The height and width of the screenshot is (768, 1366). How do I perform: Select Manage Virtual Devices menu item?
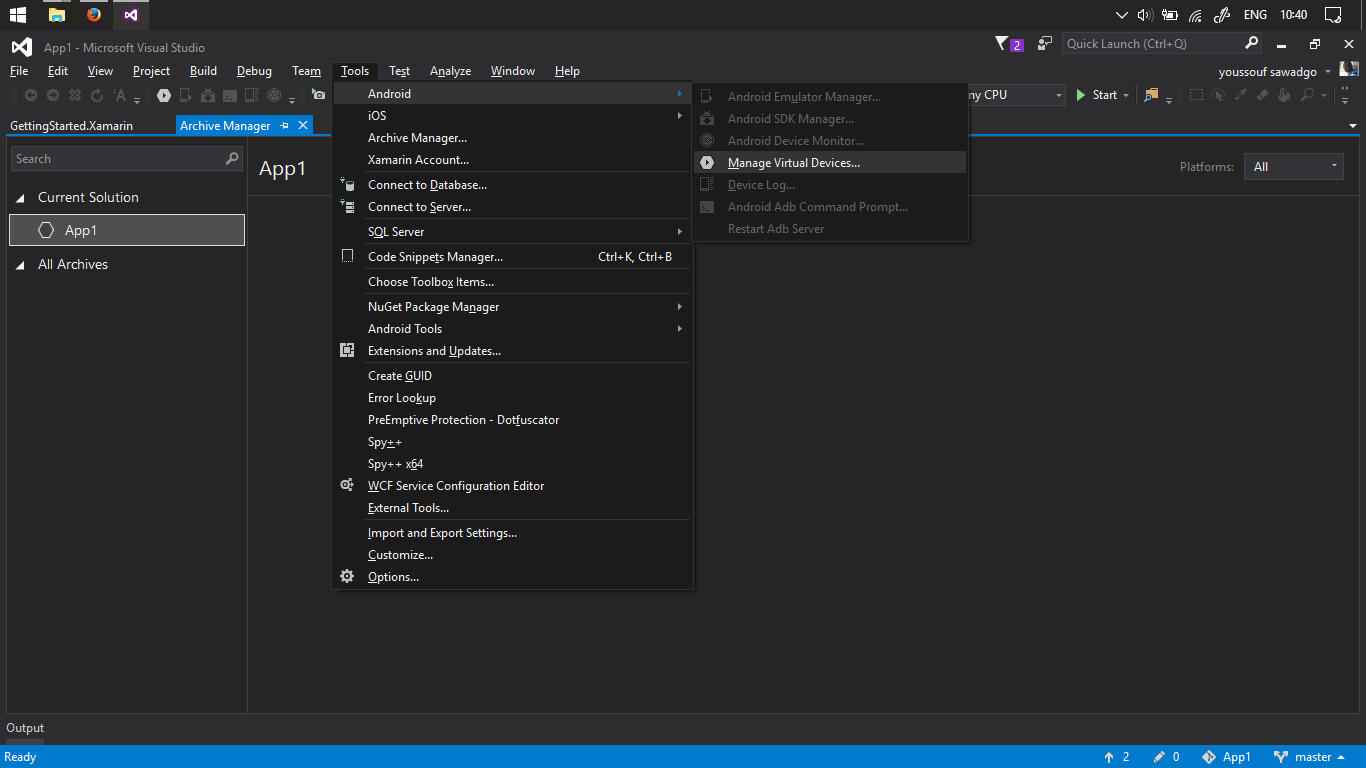point(830,163)
